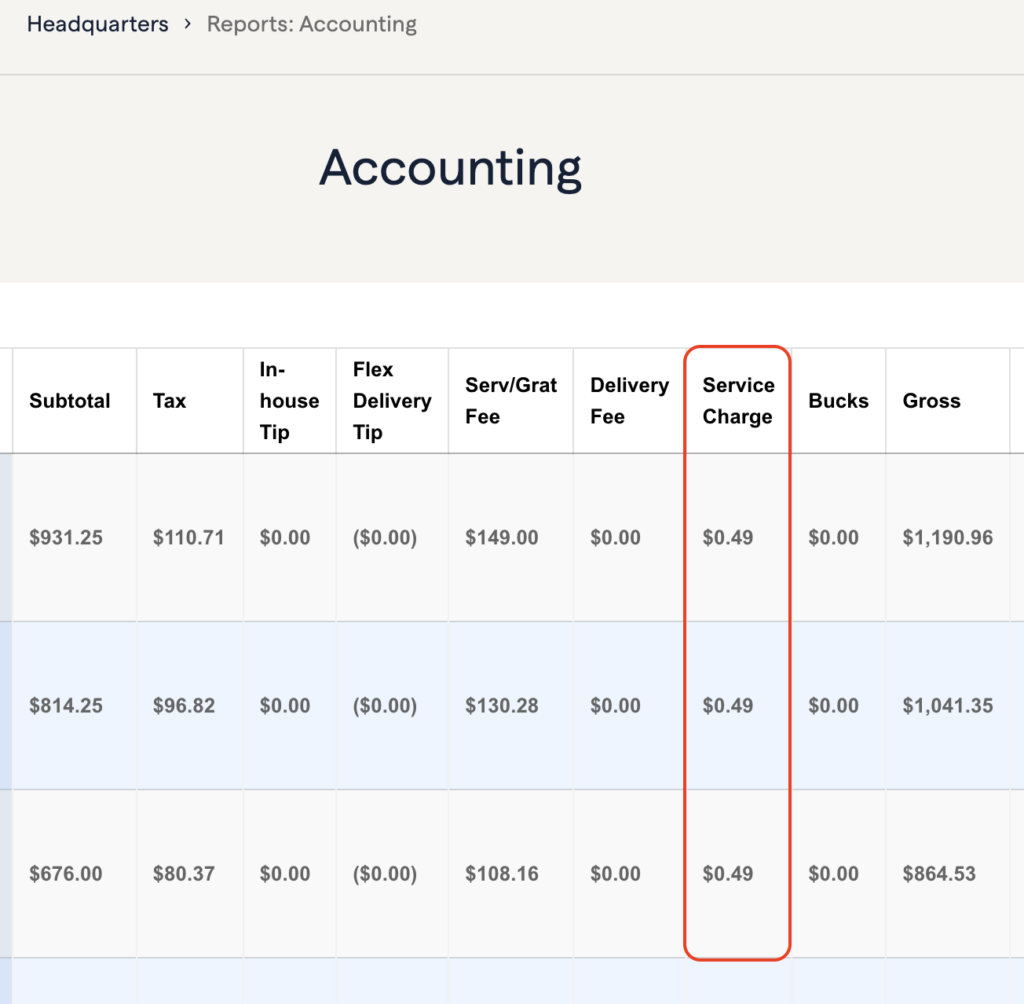Select the $1,190.96 gross cell
1024x1004 pixels.
(x=947, y=538)
